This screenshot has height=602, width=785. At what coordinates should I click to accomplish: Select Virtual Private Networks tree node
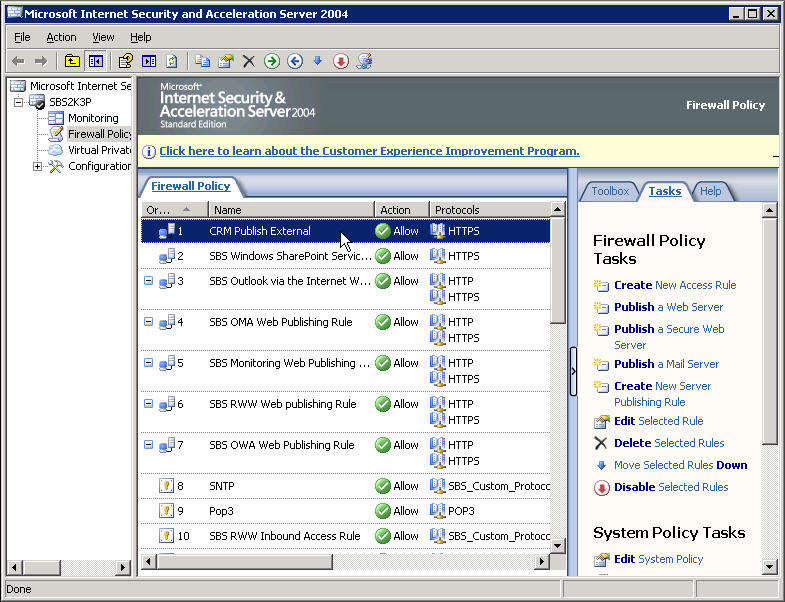(x=99, y=150)
